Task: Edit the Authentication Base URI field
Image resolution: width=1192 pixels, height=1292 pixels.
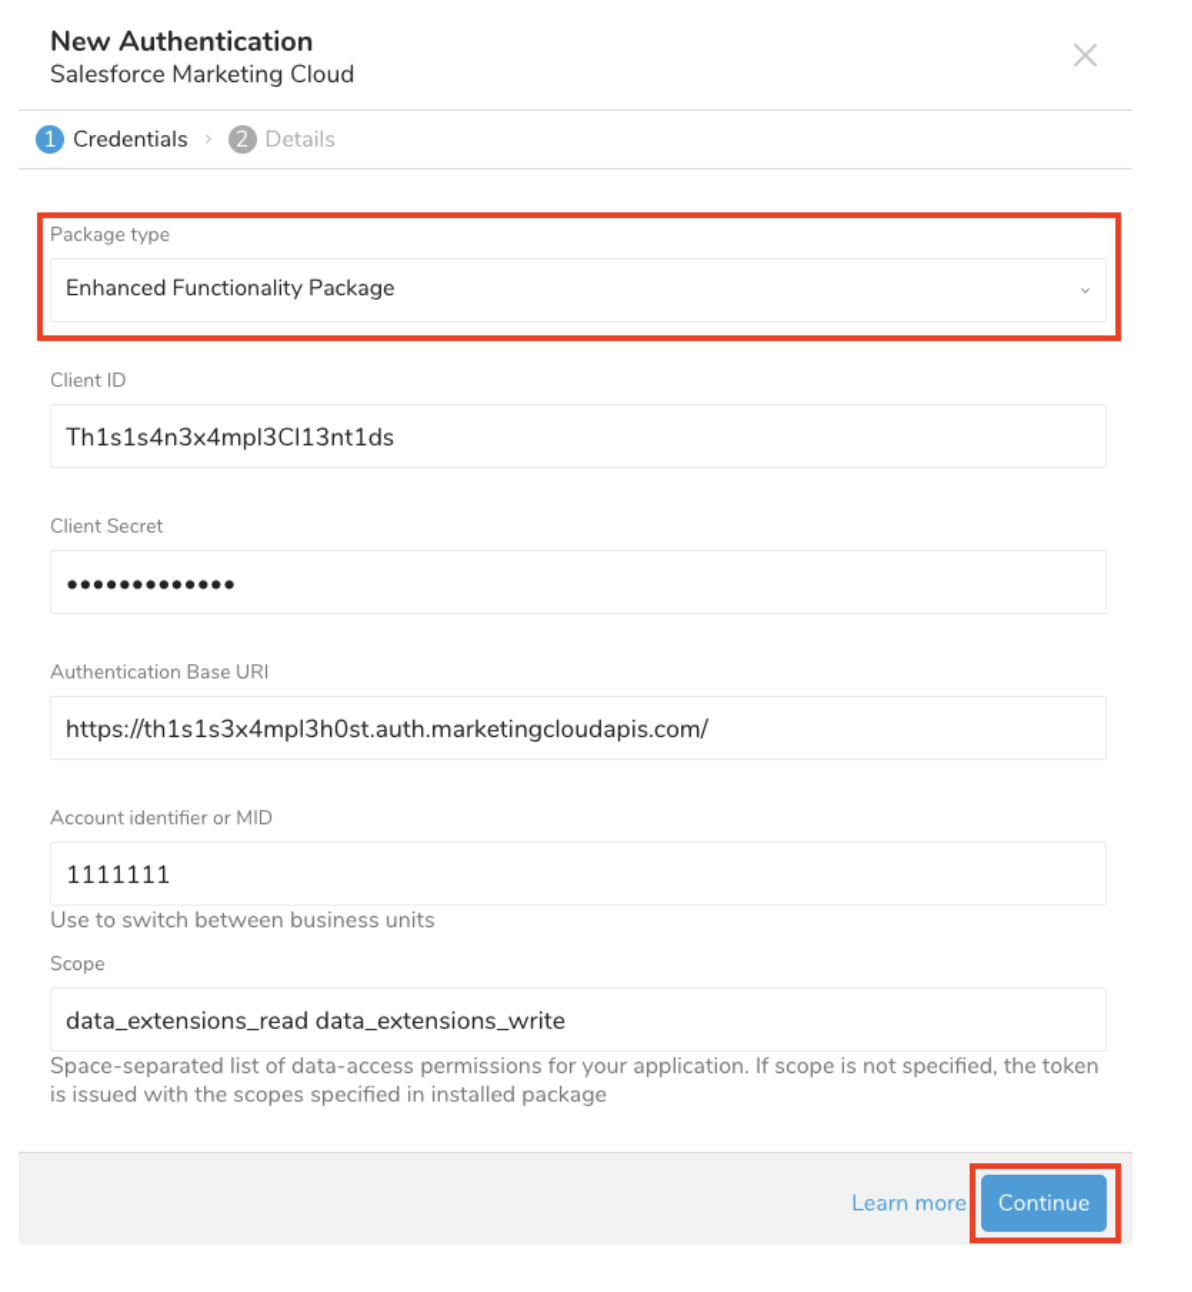Action: coord(577,728)
